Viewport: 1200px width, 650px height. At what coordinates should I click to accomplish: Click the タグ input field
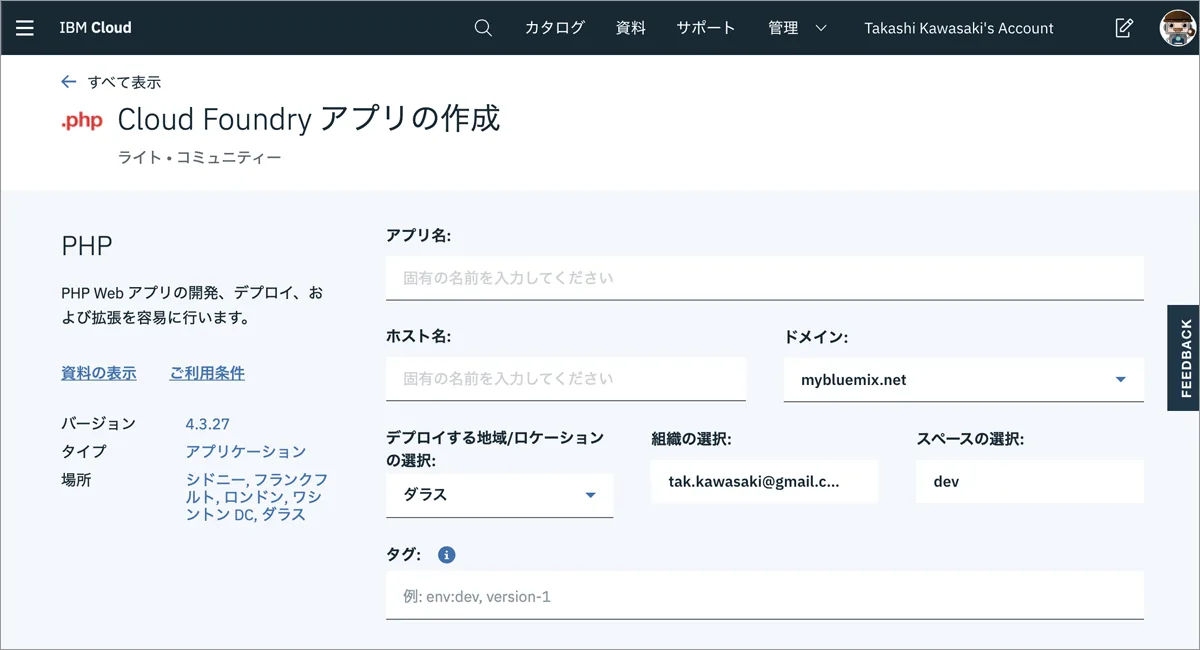(x=765, y=596)
